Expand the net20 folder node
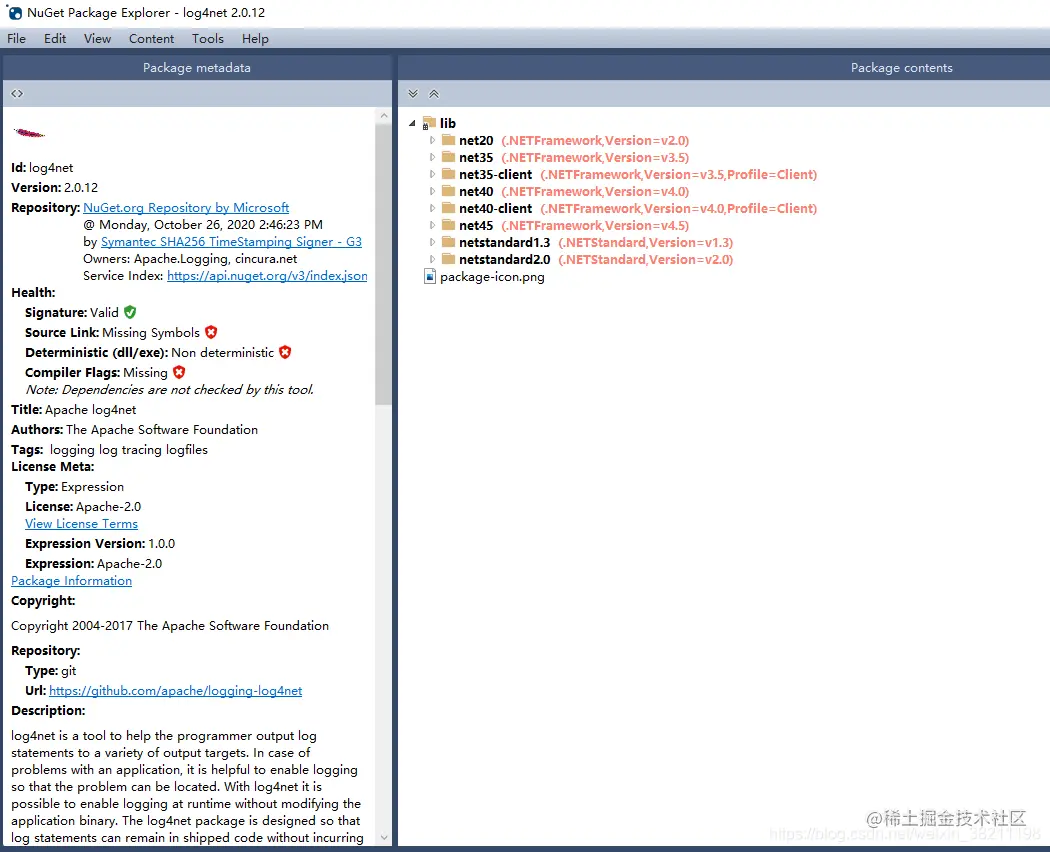1050x852 pixels. 432,140
